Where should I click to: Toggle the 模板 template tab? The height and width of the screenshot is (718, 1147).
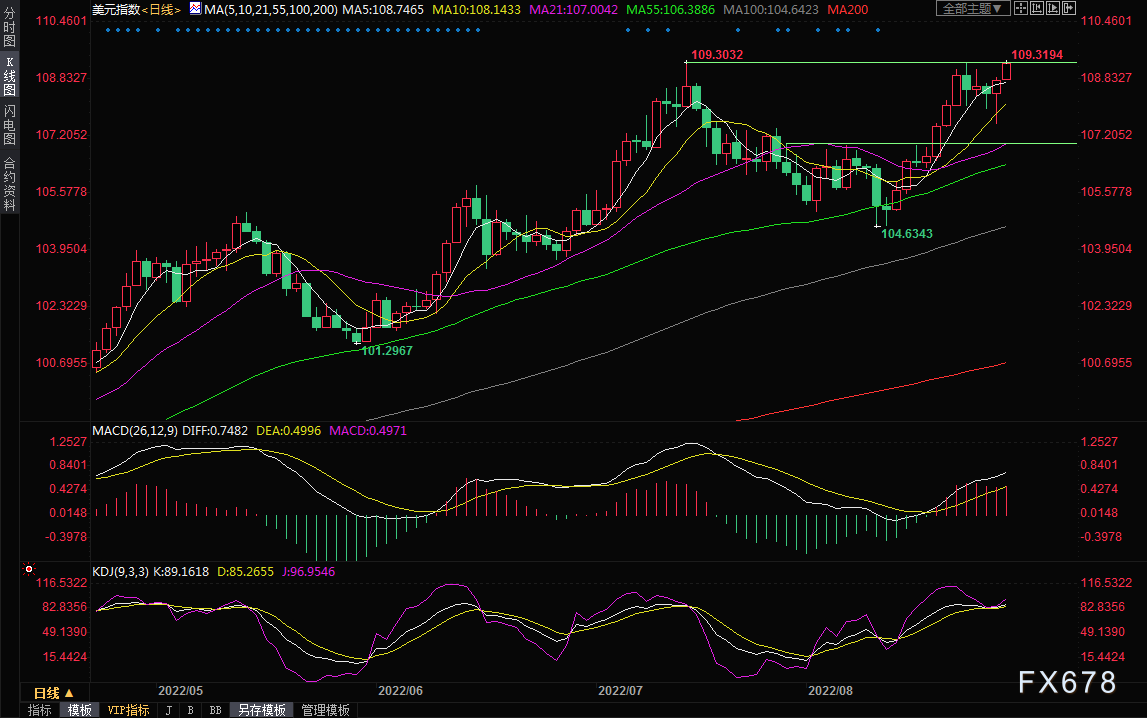coord(80,710)
